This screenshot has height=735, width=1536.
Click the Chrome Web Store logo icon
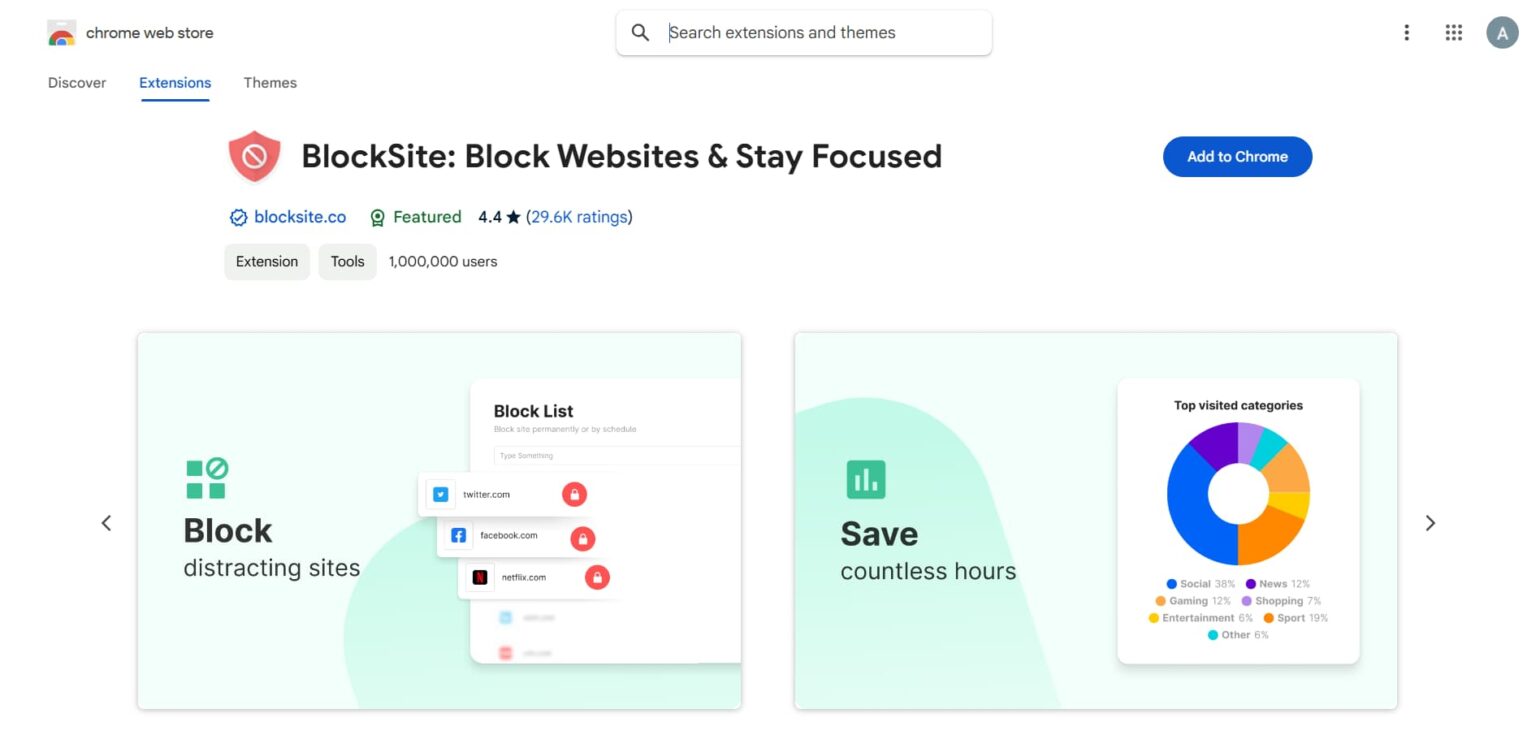[61, 33]
